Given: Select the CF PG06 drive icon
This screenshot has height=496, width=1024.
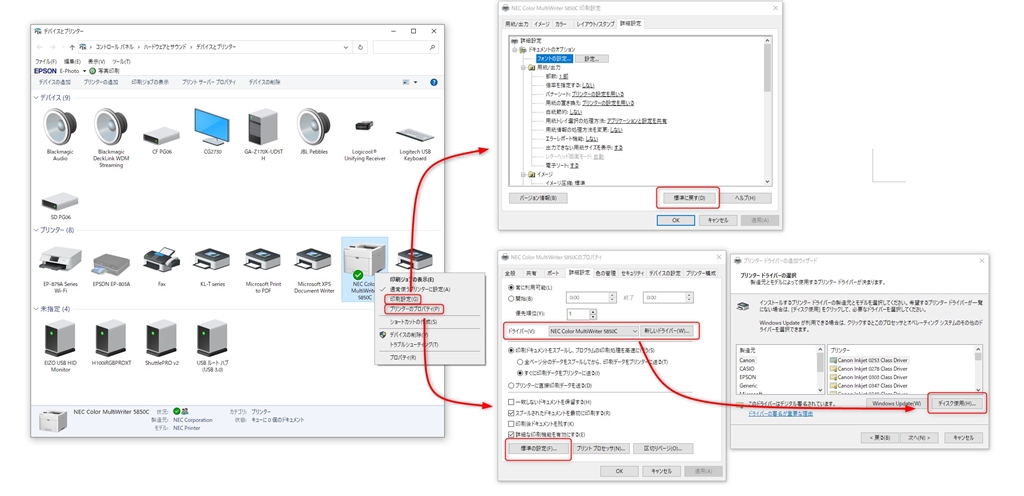Looking at the screenshot, I should pyautogui.click(x=161, y=136).
